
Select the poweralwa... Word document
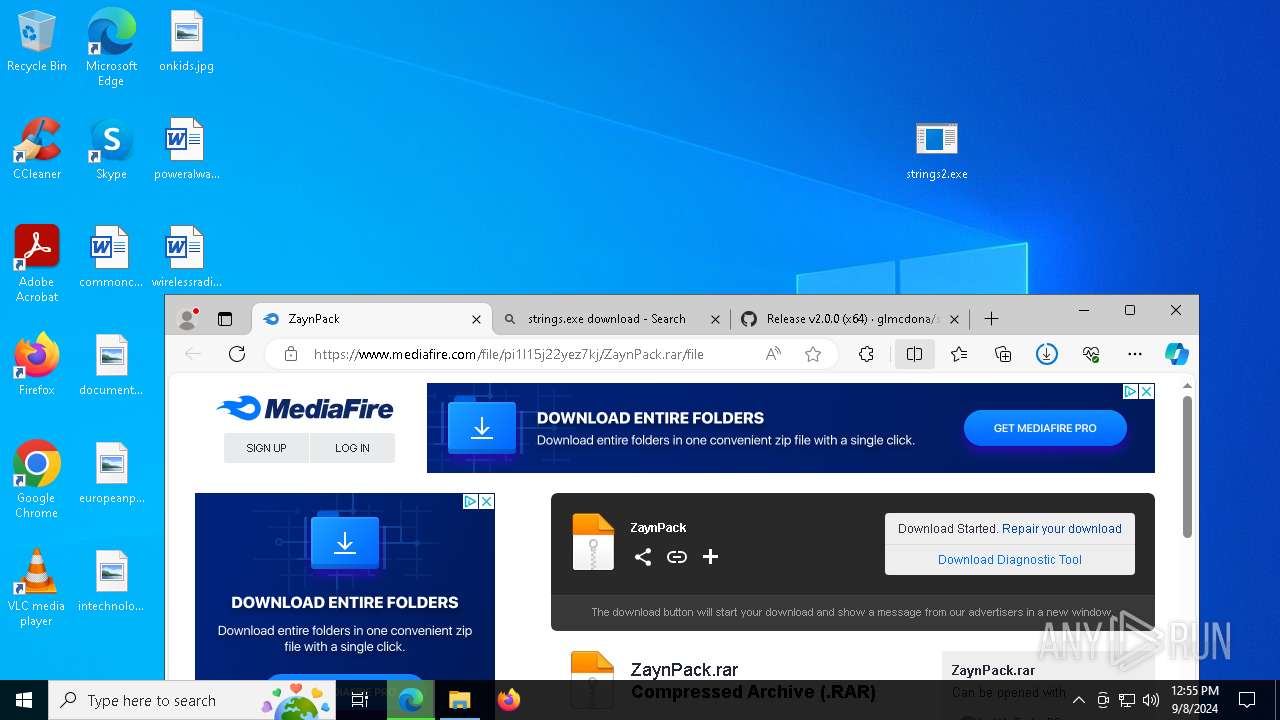tap(186, 150)
